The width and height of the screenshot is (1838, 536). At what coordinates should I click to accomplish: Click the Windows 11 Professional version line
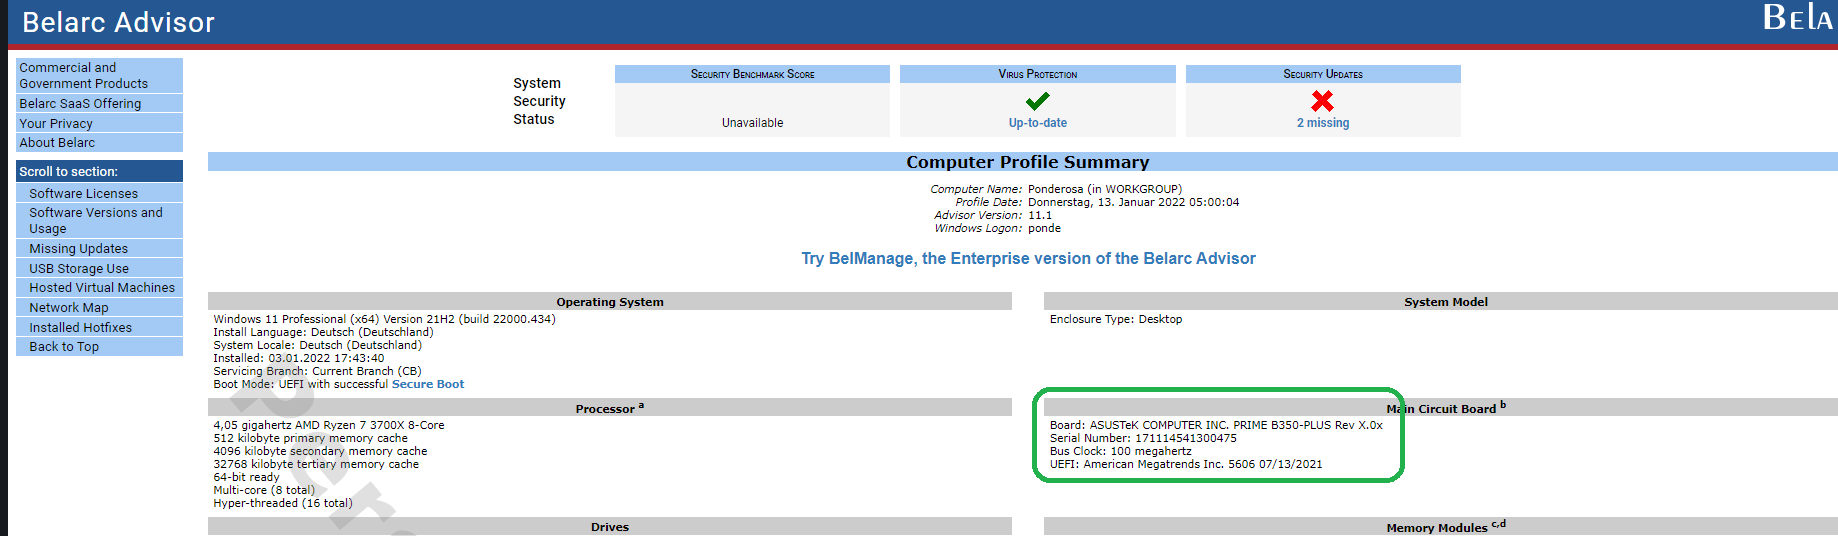click(x=384, y=319)
